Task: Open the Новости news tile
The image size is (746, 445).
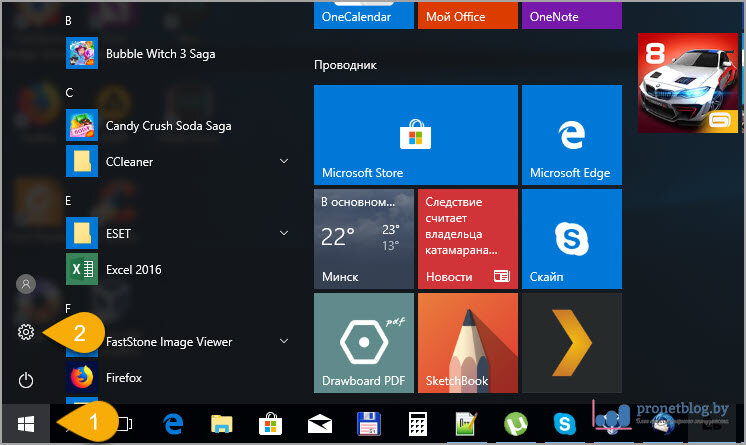Action: click(x=468, y=239)
